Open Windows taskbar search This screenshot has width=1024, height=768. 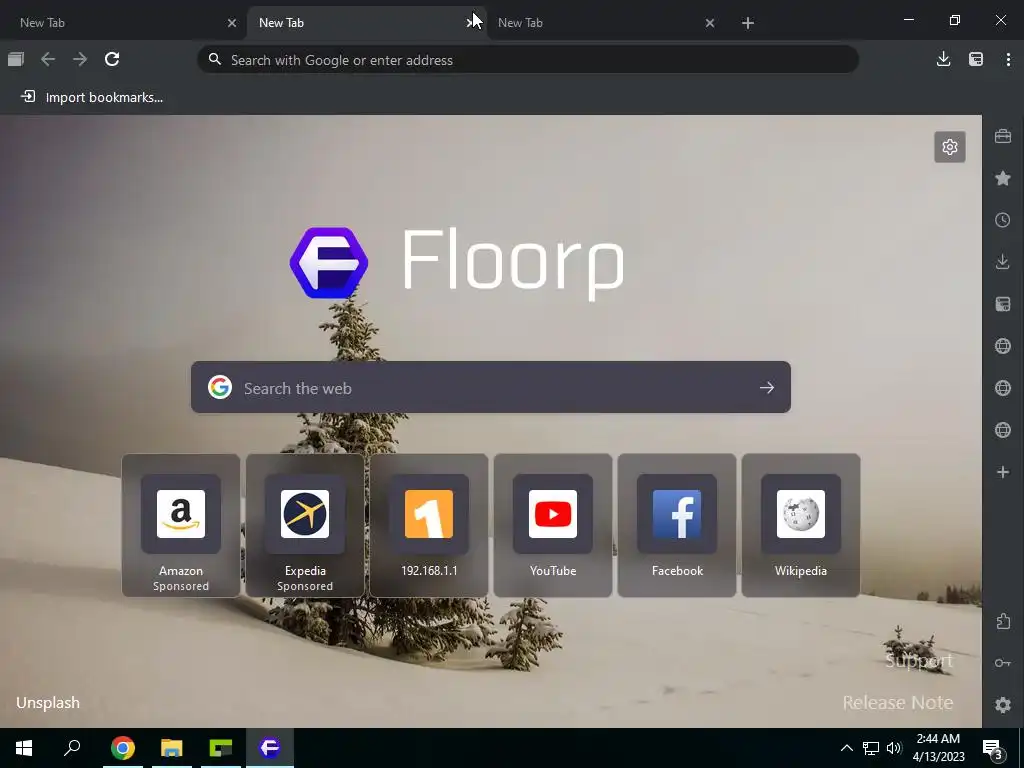point(72,748)
